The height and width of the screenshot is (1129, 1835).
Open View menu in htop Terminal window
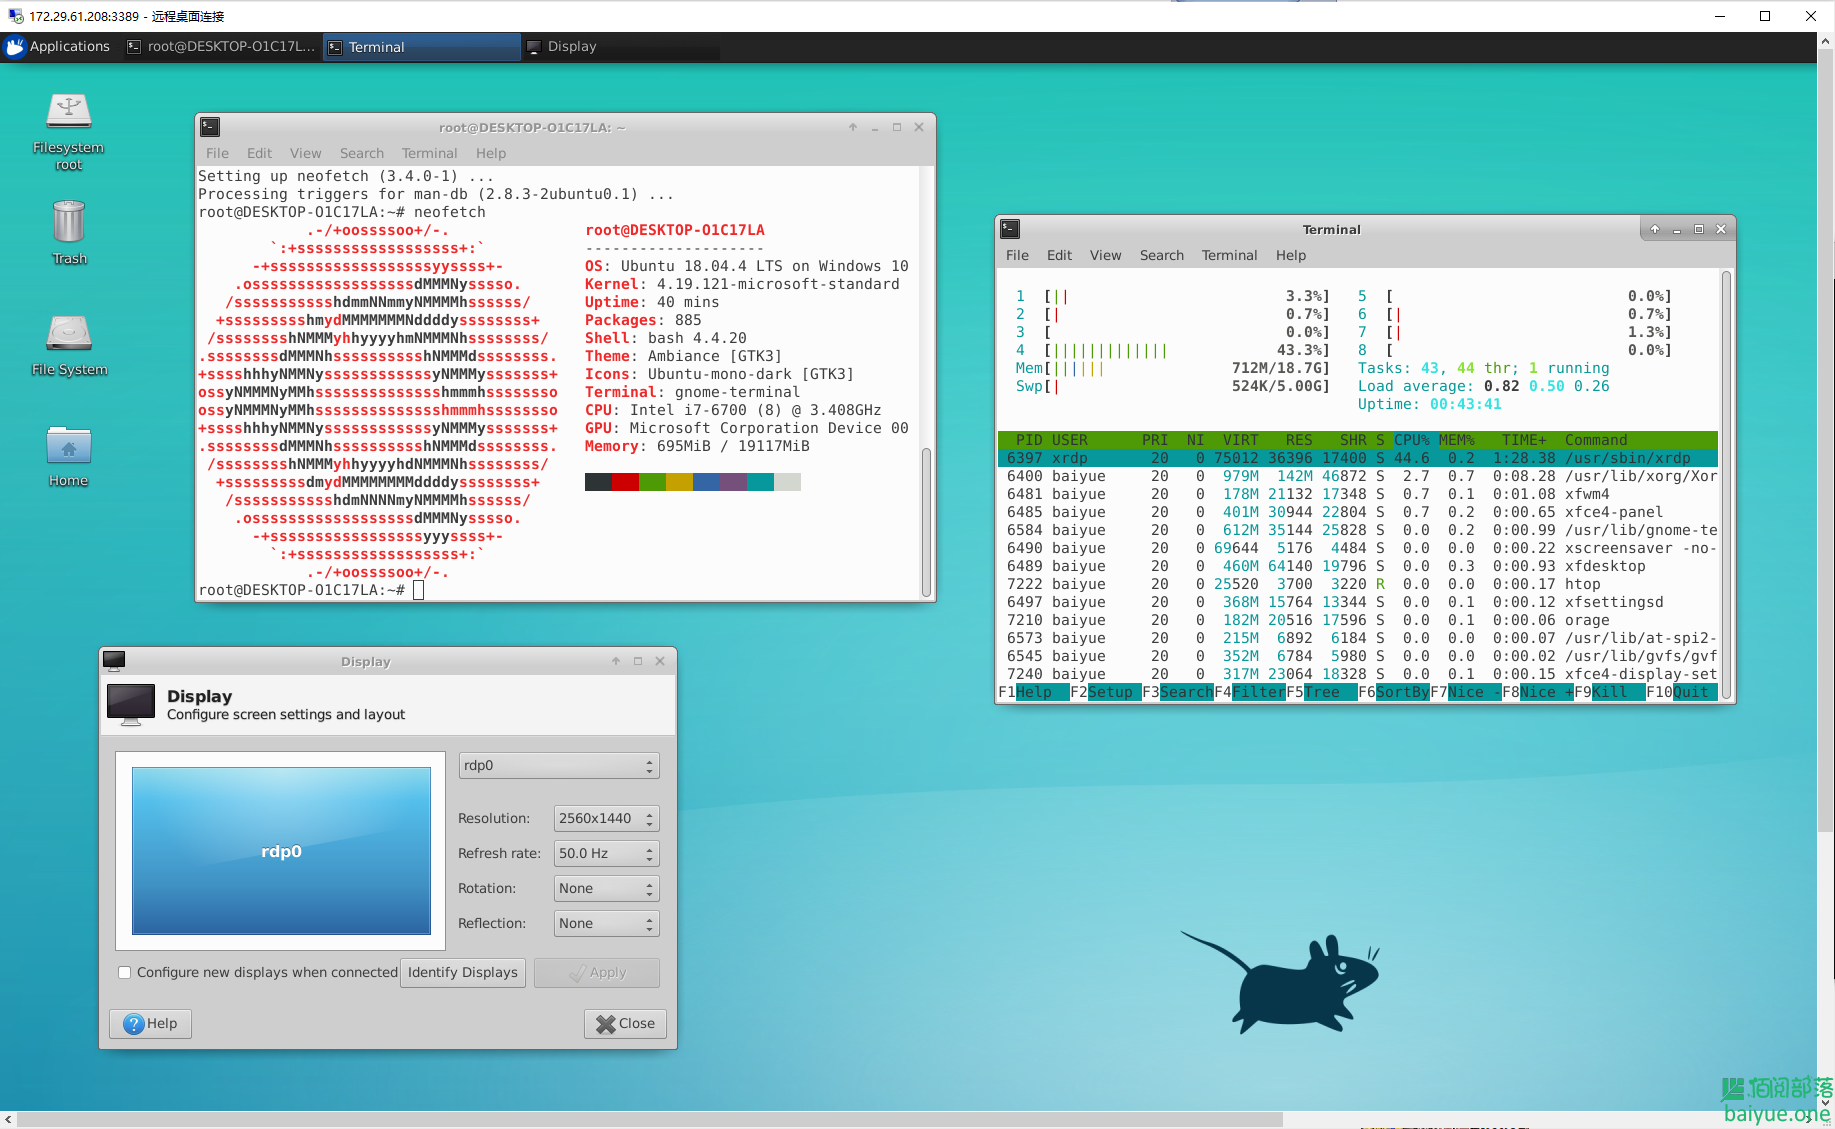pos(1105,255)
